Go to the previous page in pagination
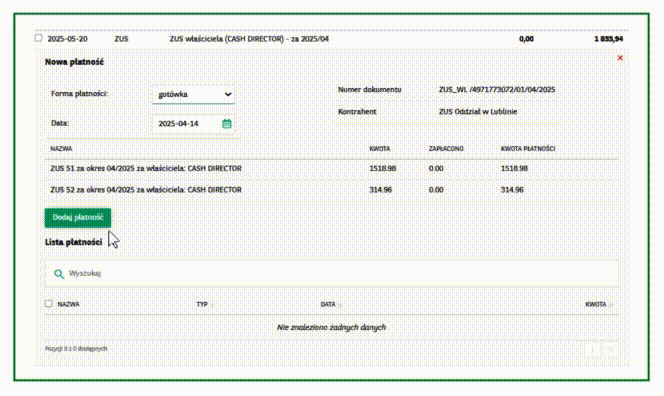664x396 pixels. pyautogui.click(x=592, y=349)
